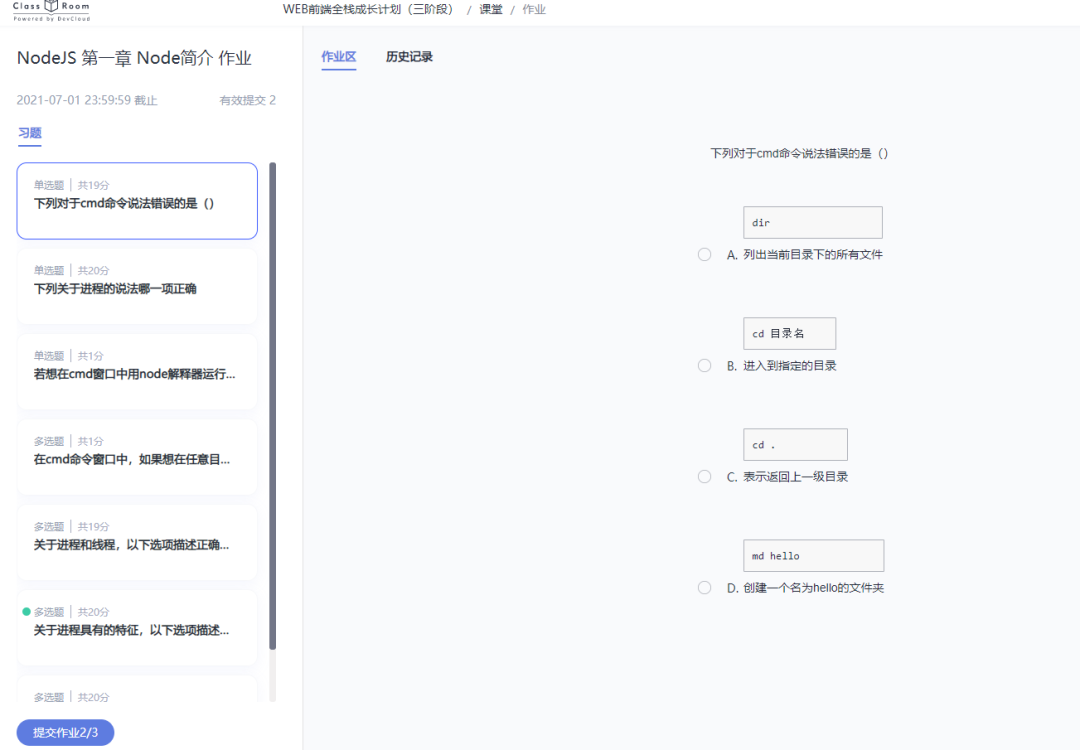Click the 'cd 目录名' code box
This screenshot has width=1080, height=750.
789,333
